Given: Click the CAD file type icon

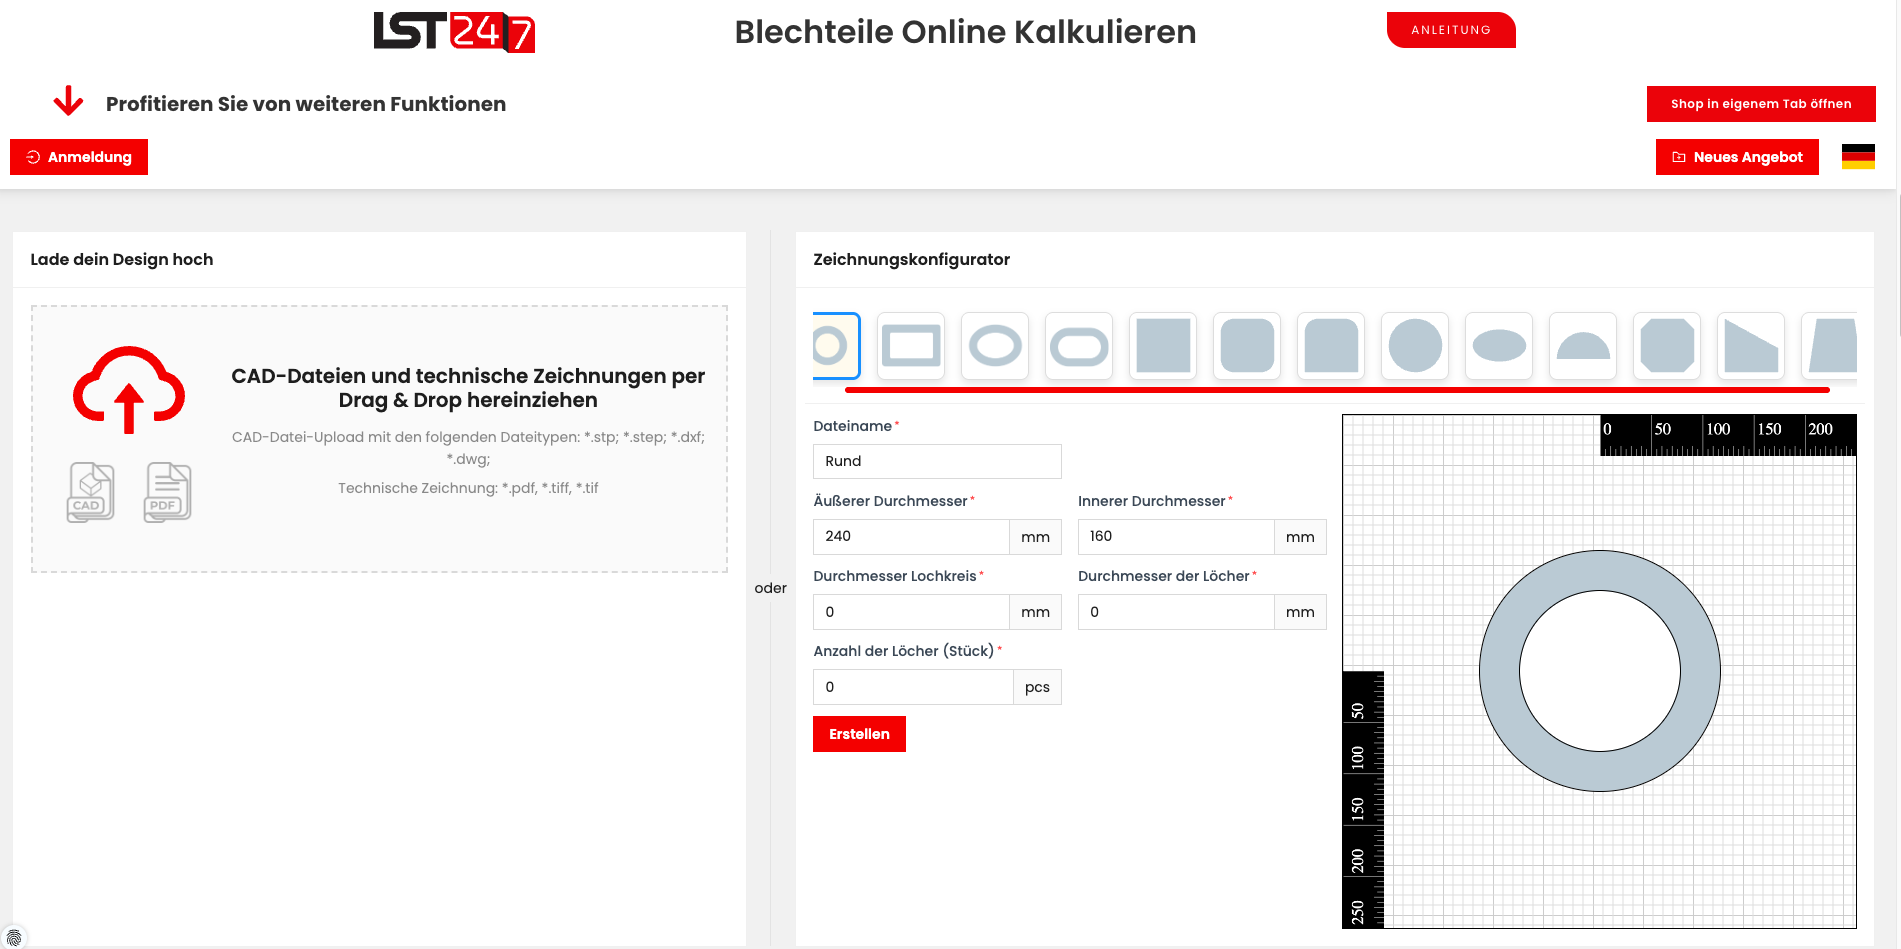Looking at the screenshot, I should tap(91, 492).
